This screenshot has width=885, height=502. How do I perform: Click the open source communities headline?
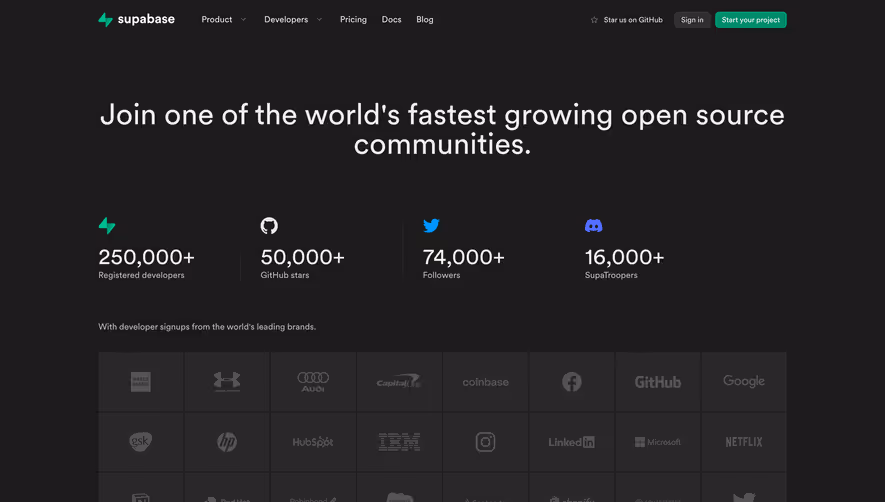(x=442, y=129)
